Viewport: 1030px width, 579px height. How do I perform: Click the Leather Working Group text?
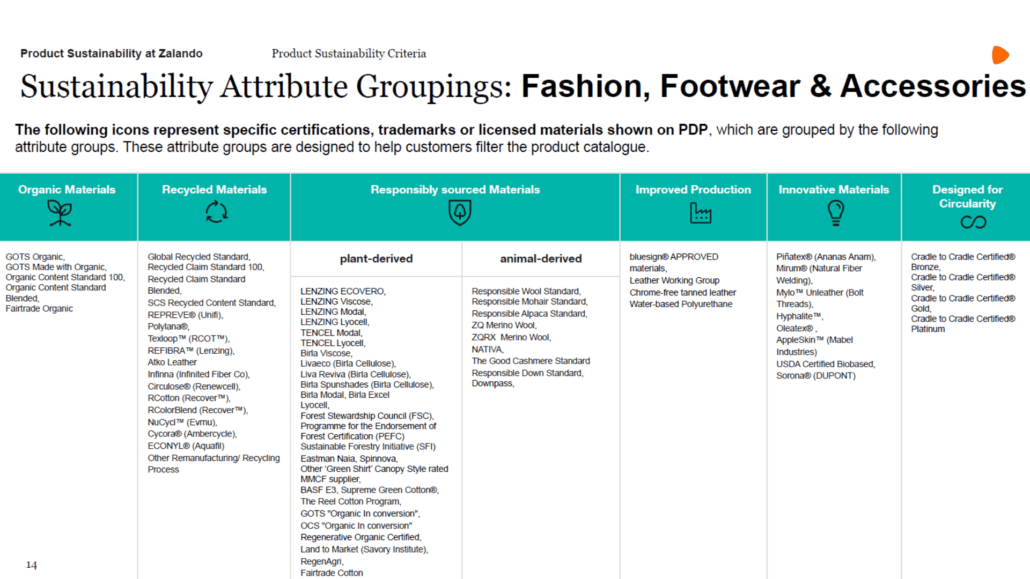point(674,281)
